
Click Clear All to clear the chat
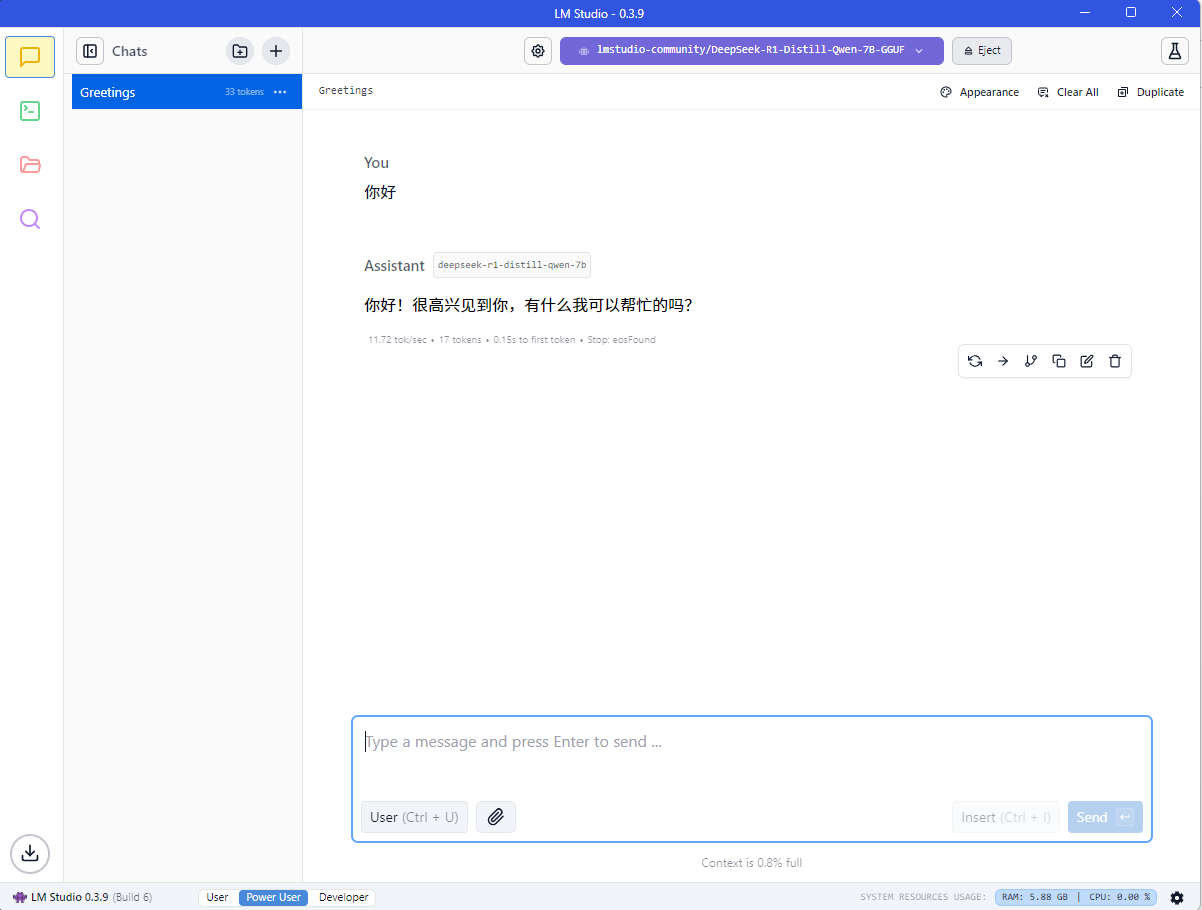tap(1067, 92)
